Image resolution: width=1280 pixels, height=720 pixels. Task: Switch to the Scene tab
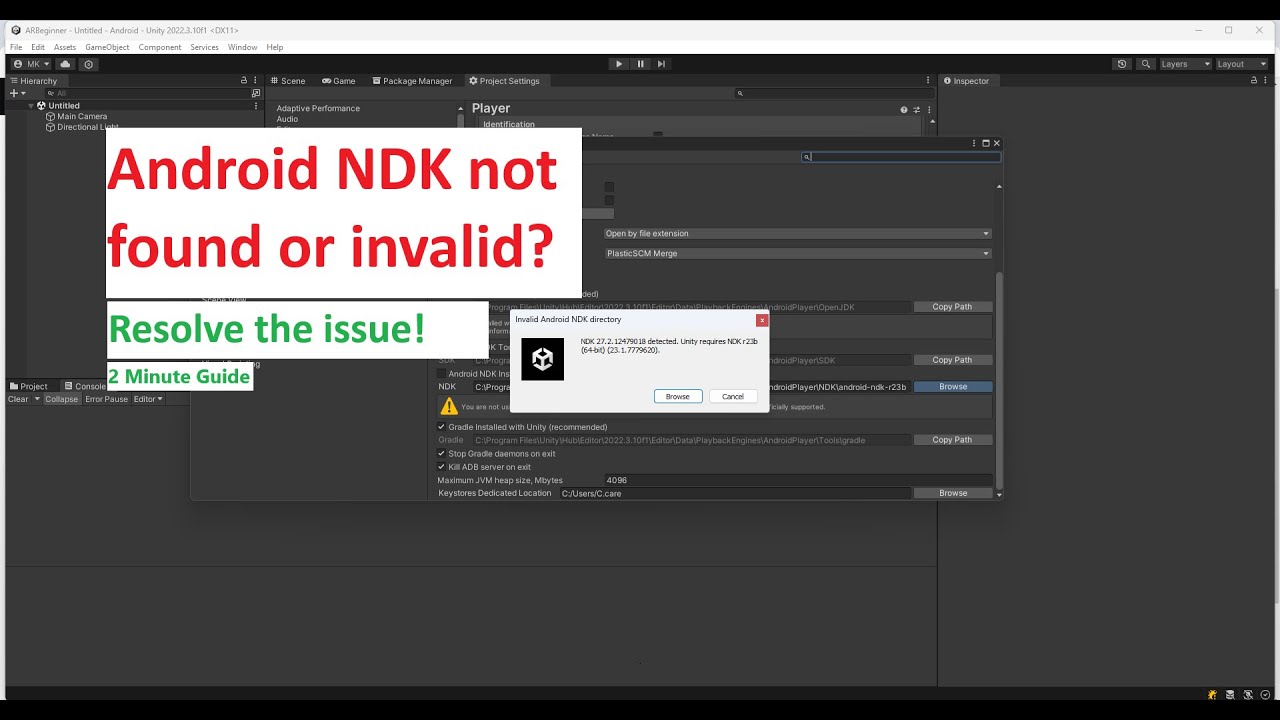287,81
